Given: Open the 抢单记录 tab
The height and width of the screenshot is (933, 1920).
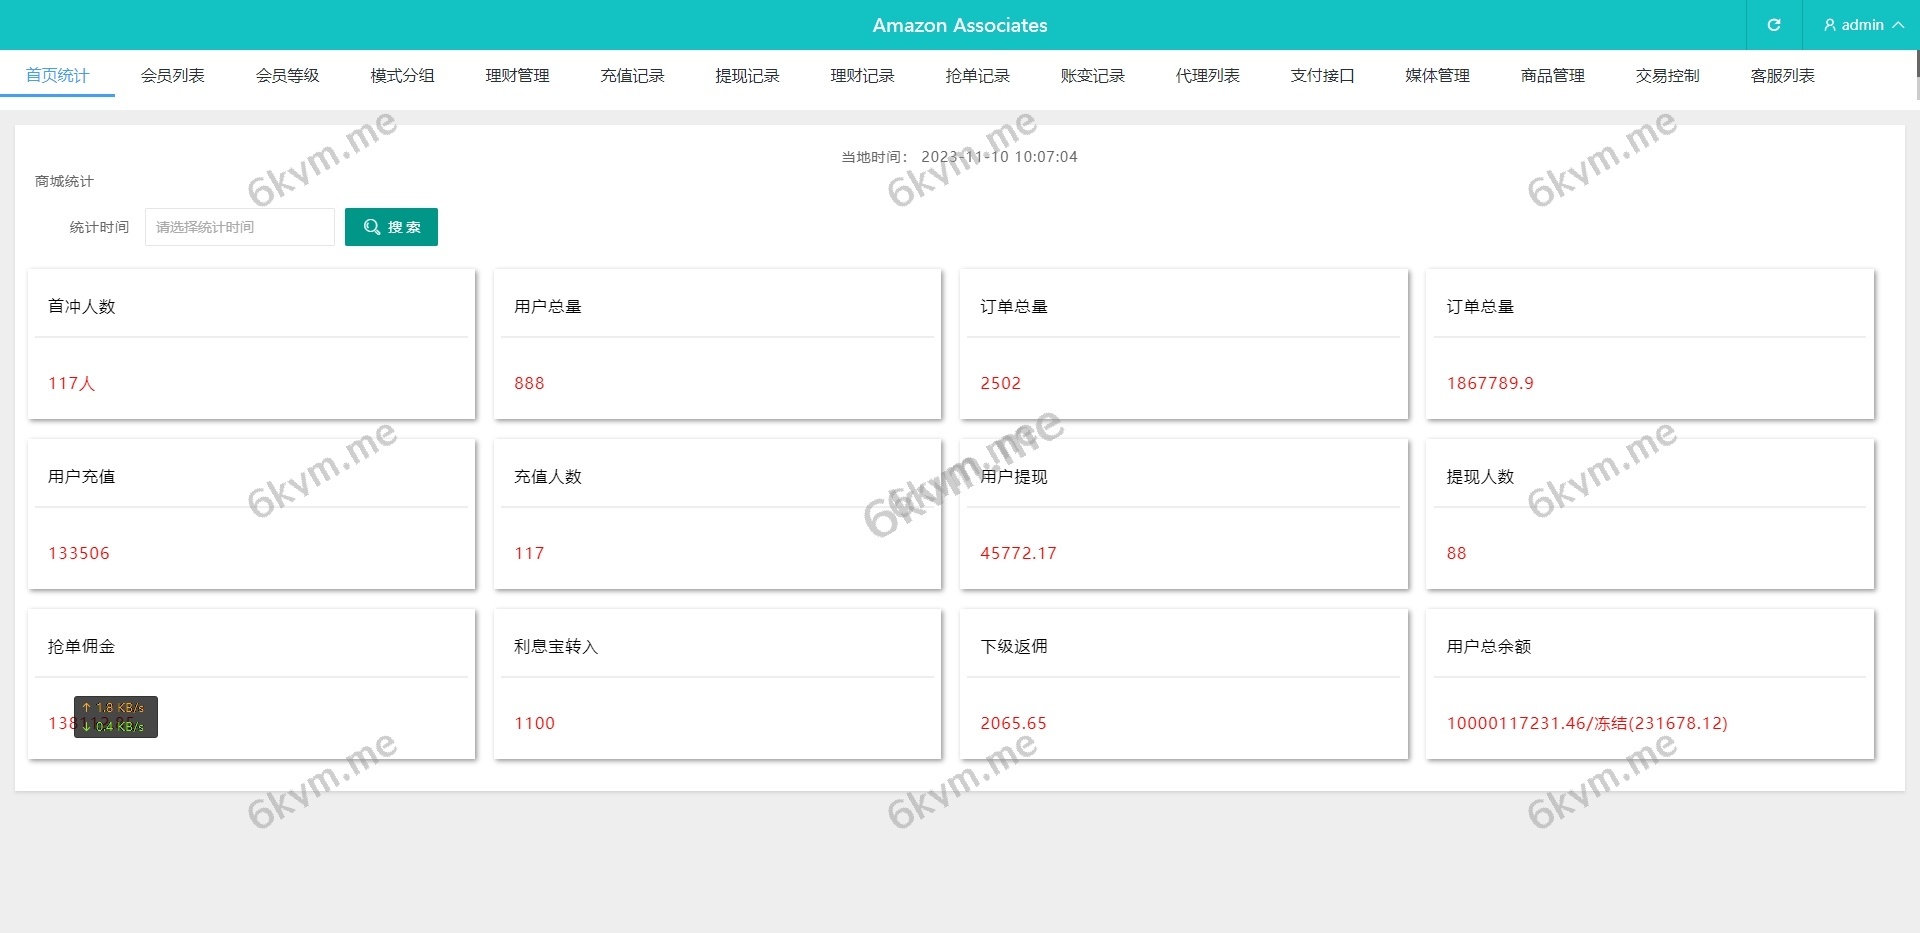Looking at the screenshot, I should pyautogui.click(x=977, y=76).
